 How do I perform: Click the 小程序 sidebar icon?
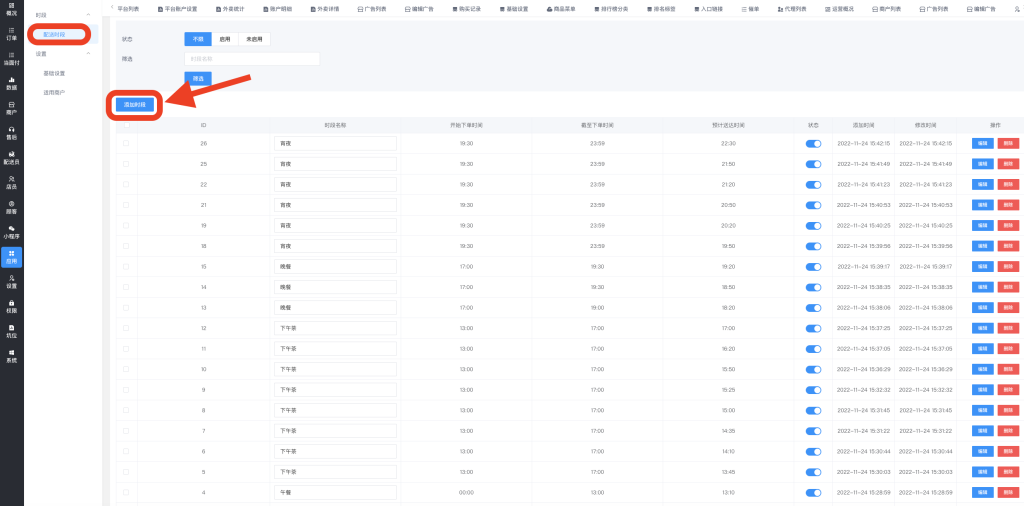tap(11, 231)
